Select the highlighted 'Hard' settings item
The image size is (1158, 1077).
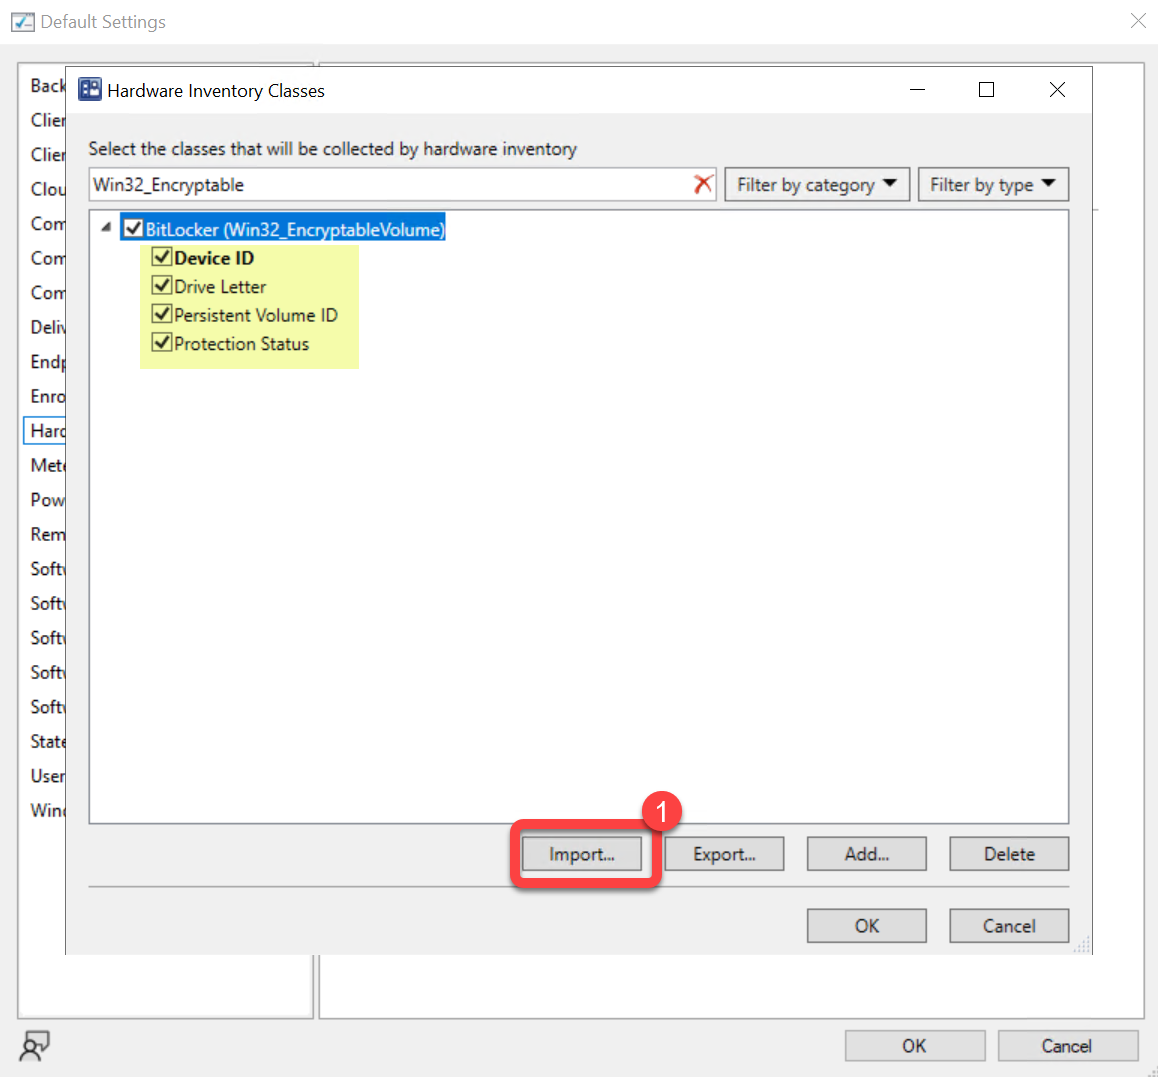click(x=46, y=431)
